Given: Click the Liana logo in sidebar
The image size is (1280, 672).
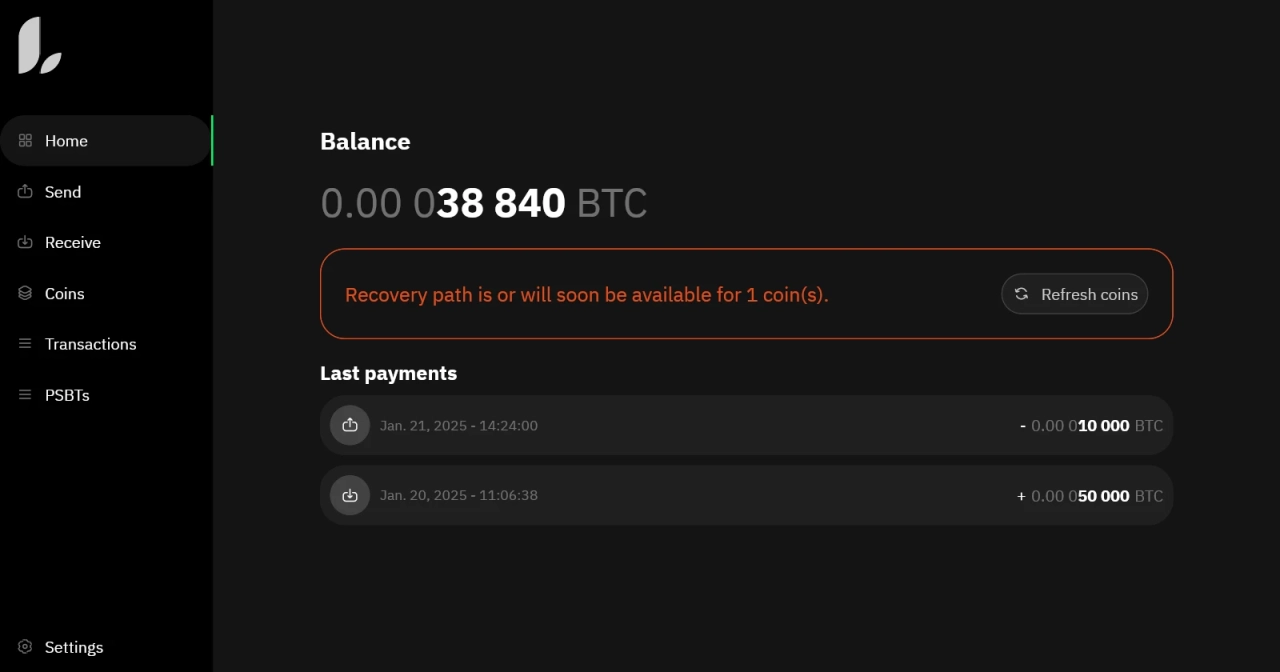Looking at the screenshot, I should pyautogui.click(x=40, y=46).
